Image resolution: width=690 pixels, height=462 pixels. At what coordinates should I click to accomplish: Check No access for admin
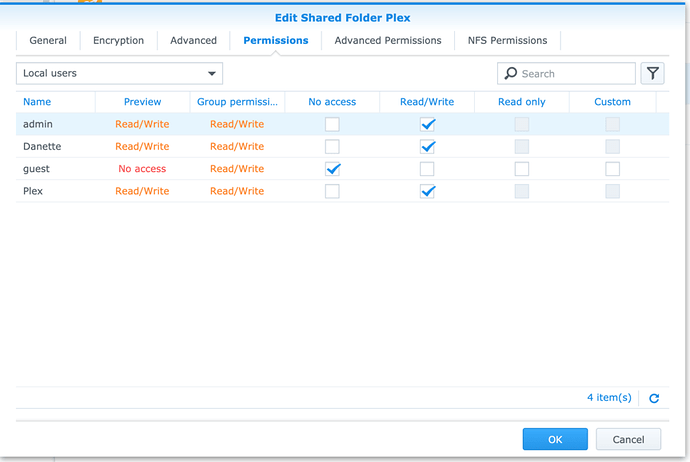(332, 125)
